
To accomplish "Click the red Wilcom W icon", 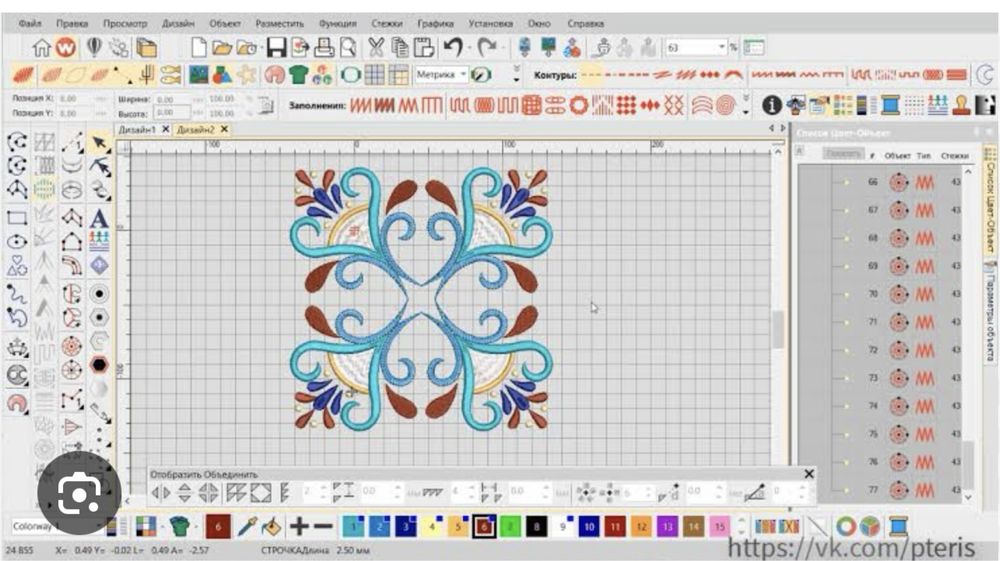I will pos(65,47).
